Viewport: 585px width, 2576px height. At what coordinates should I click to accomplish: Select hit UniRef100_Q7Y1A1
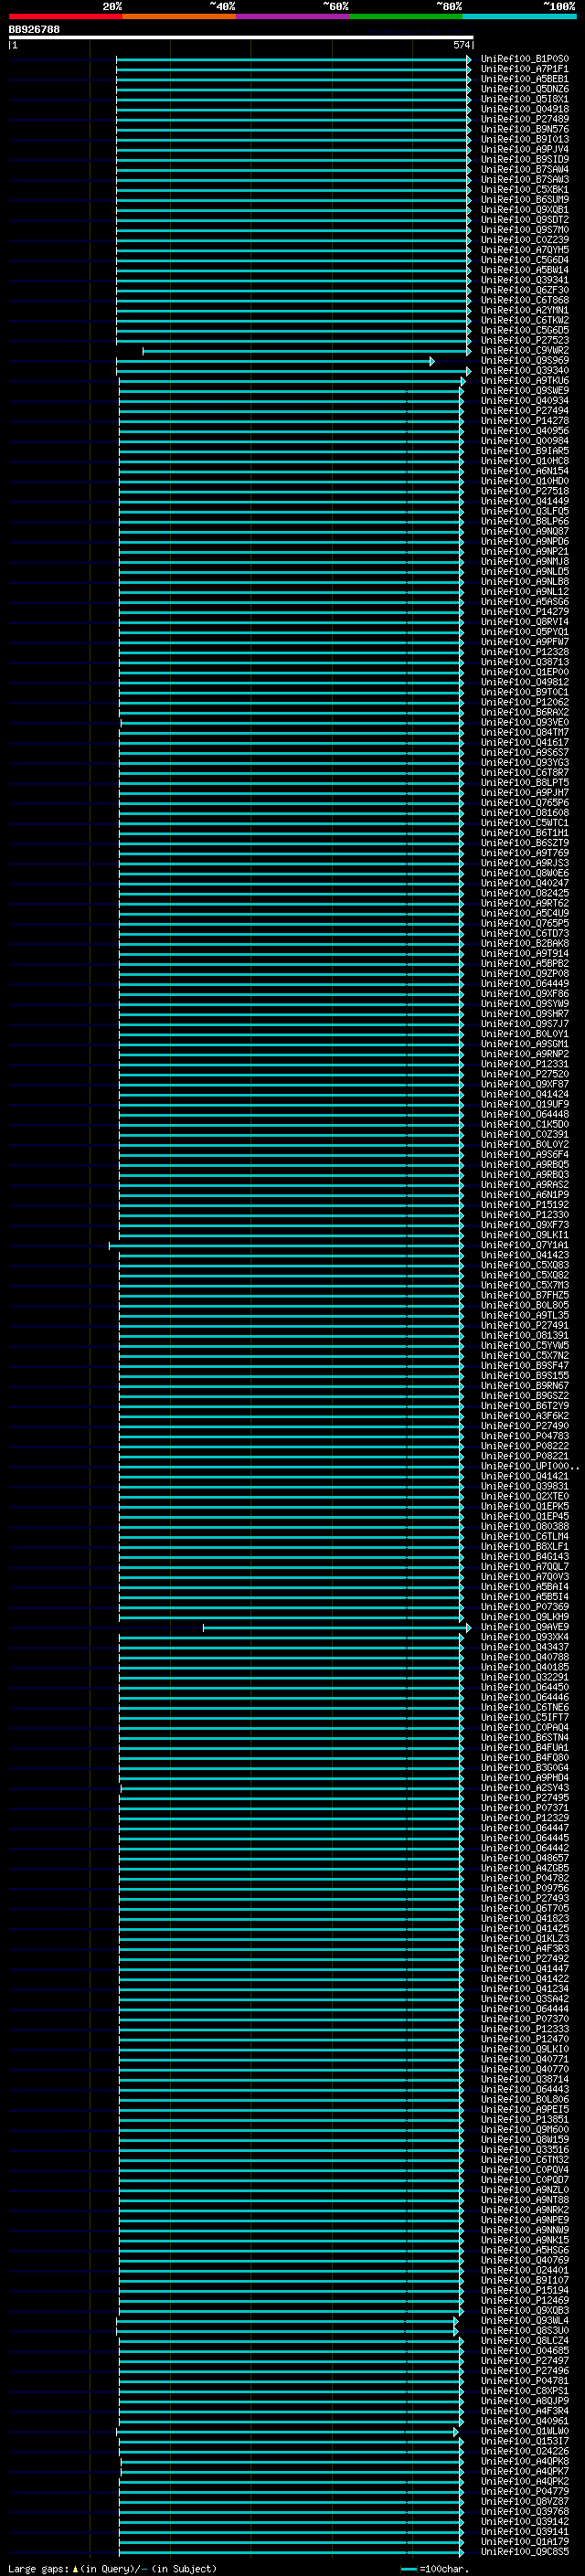pos(524,1244)
